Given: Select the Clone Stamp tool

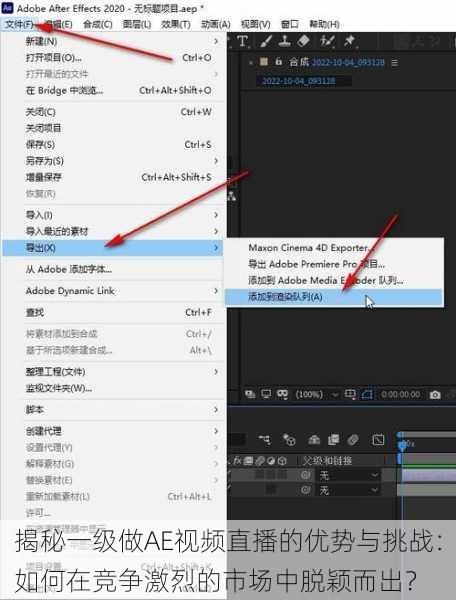Looking at the screenshot, I should click(x=285, y=41).
